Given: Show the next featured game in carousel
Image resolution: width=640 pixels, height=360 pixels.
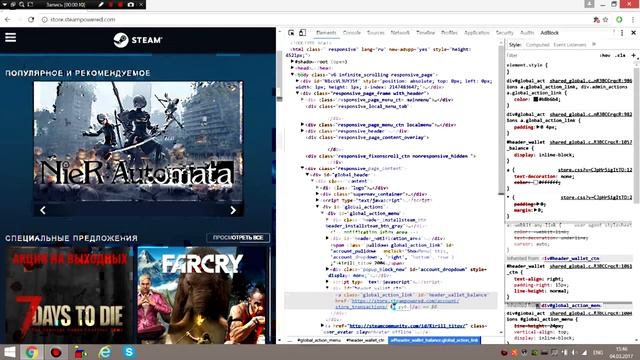Looking at the screenshot, I should [233, 210].
